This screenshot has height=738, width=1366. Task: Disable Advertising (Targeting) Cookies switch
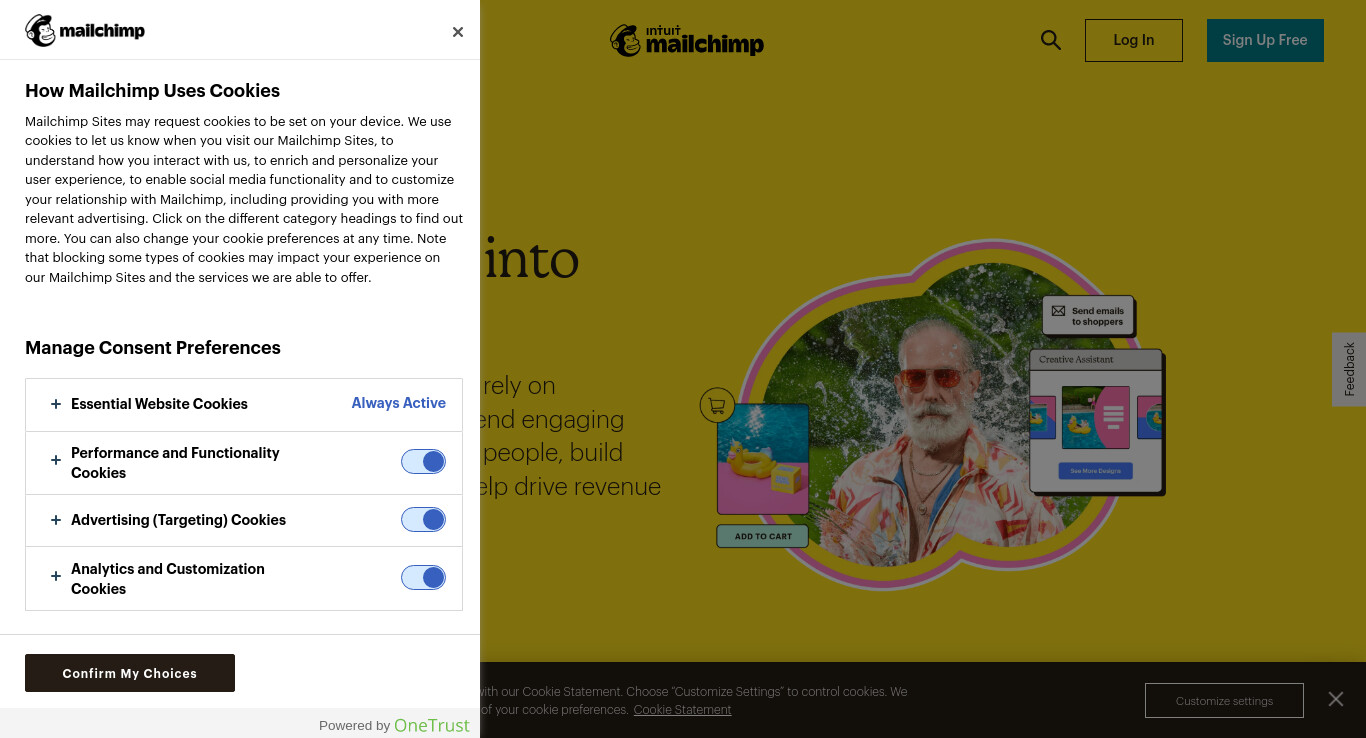click(x=423, y=520)
